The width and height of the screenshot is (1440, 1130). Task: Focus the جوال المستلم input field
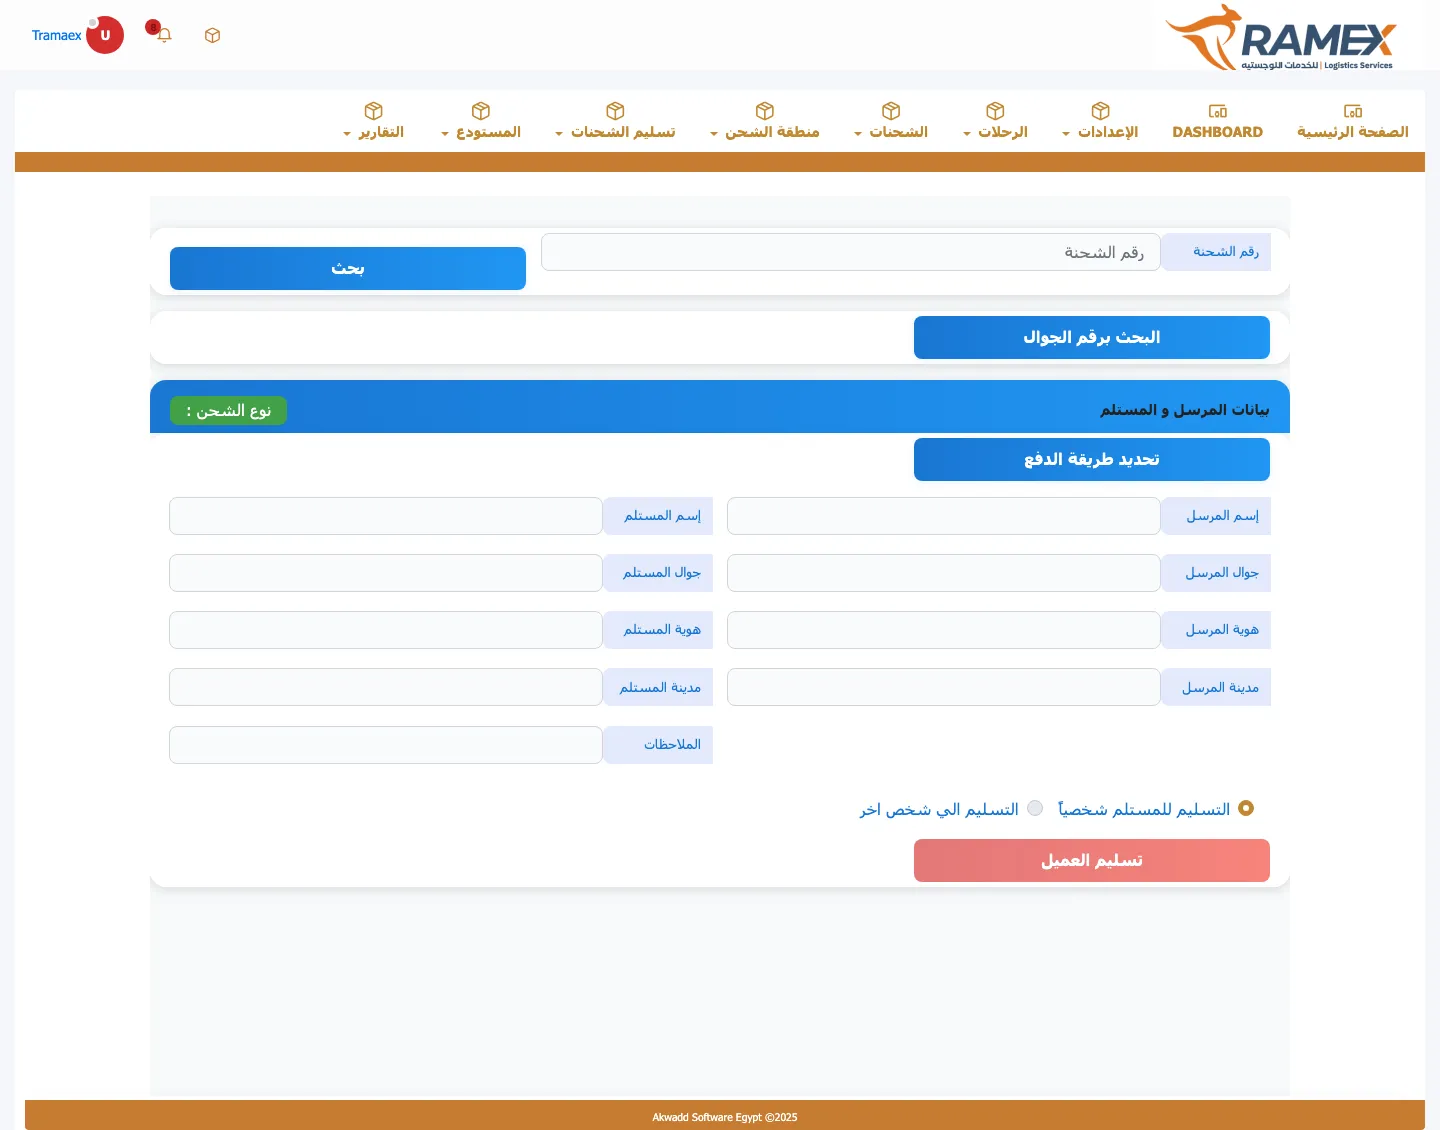pos(386,573)
